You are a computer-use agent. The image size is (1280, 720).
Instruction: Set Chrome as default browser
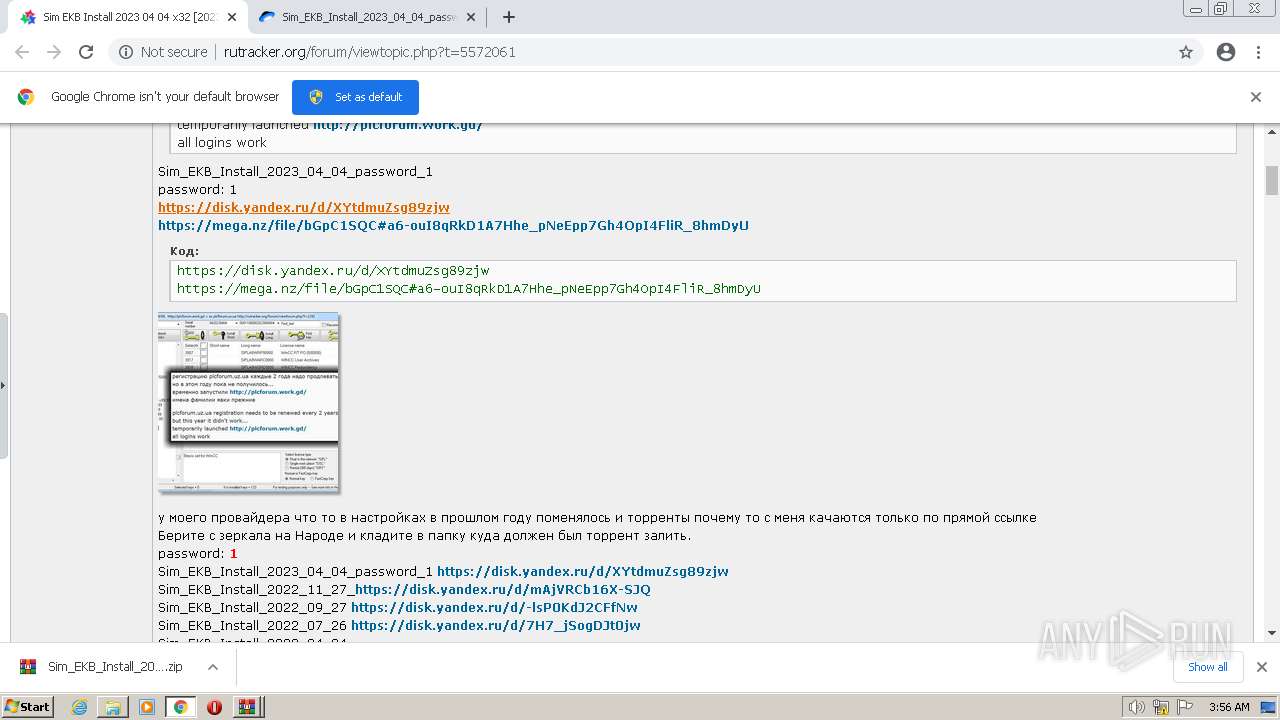[355, 97]
